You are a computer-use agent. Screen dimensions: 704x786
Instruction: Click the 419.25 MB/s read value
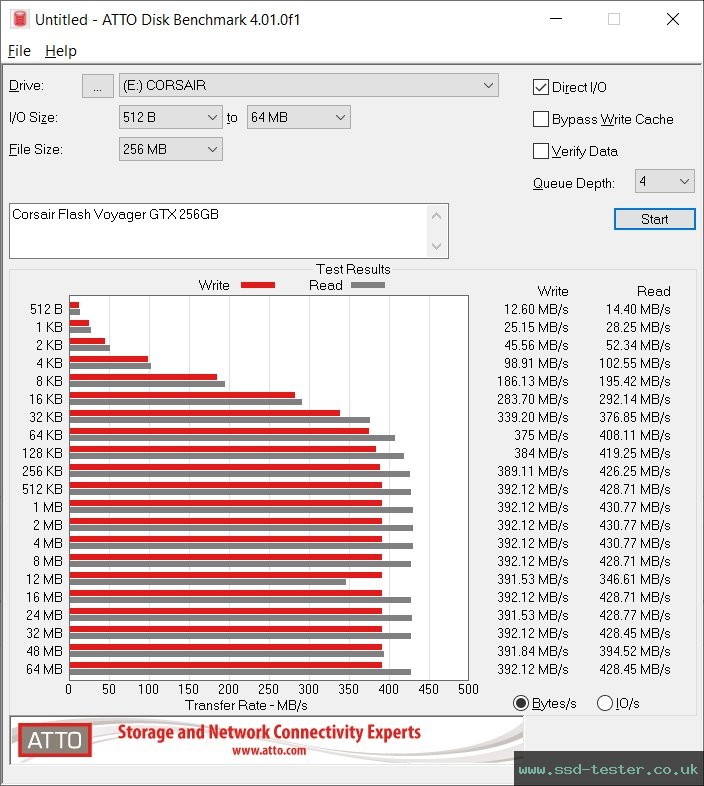click(x=635, y=453)
